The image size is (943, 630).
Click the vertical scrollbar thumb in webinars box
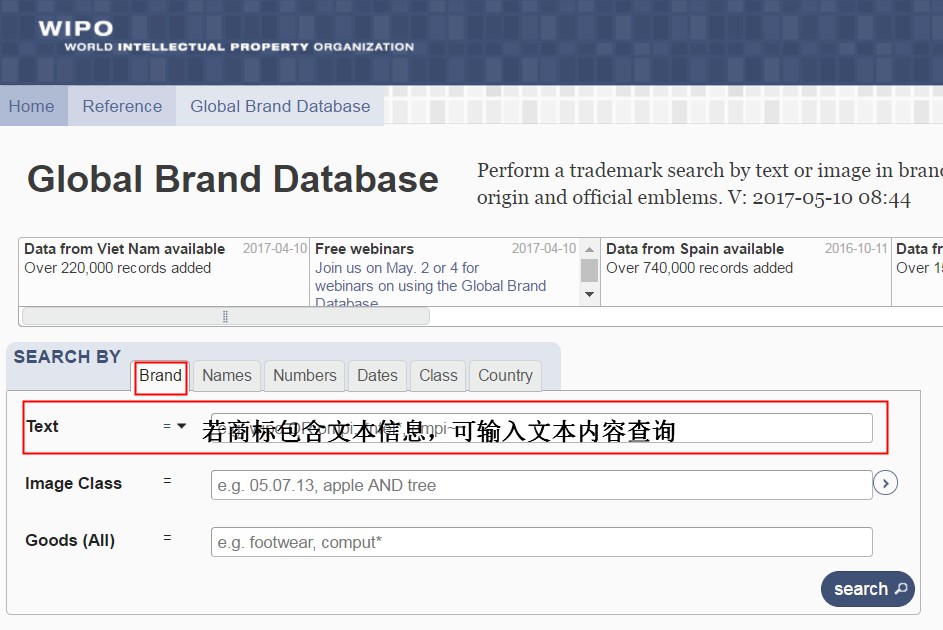click(x=589, y=271)
